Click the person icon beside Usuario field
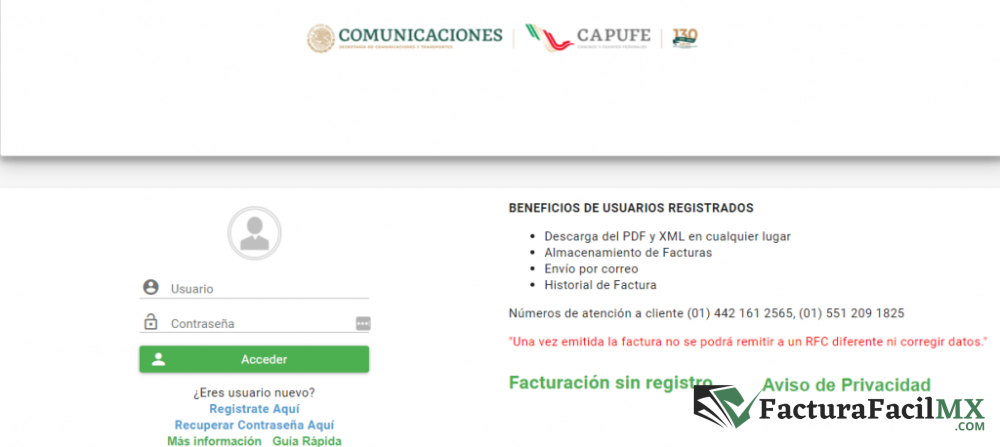Viewport: 1000px width, 447px height. [151, 288]
